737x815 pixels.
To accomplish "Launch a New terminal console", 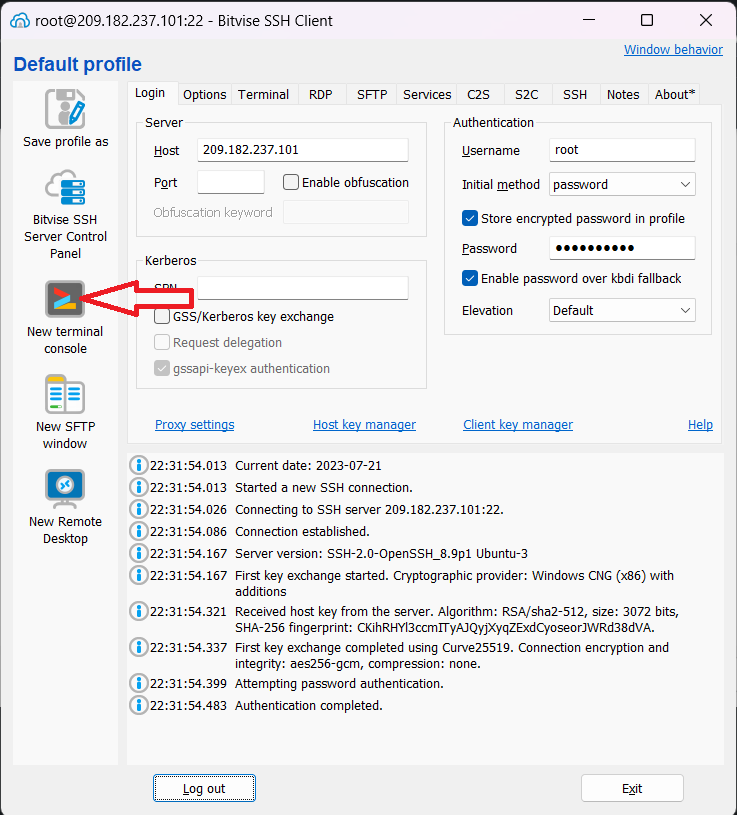I will (65, 299).
